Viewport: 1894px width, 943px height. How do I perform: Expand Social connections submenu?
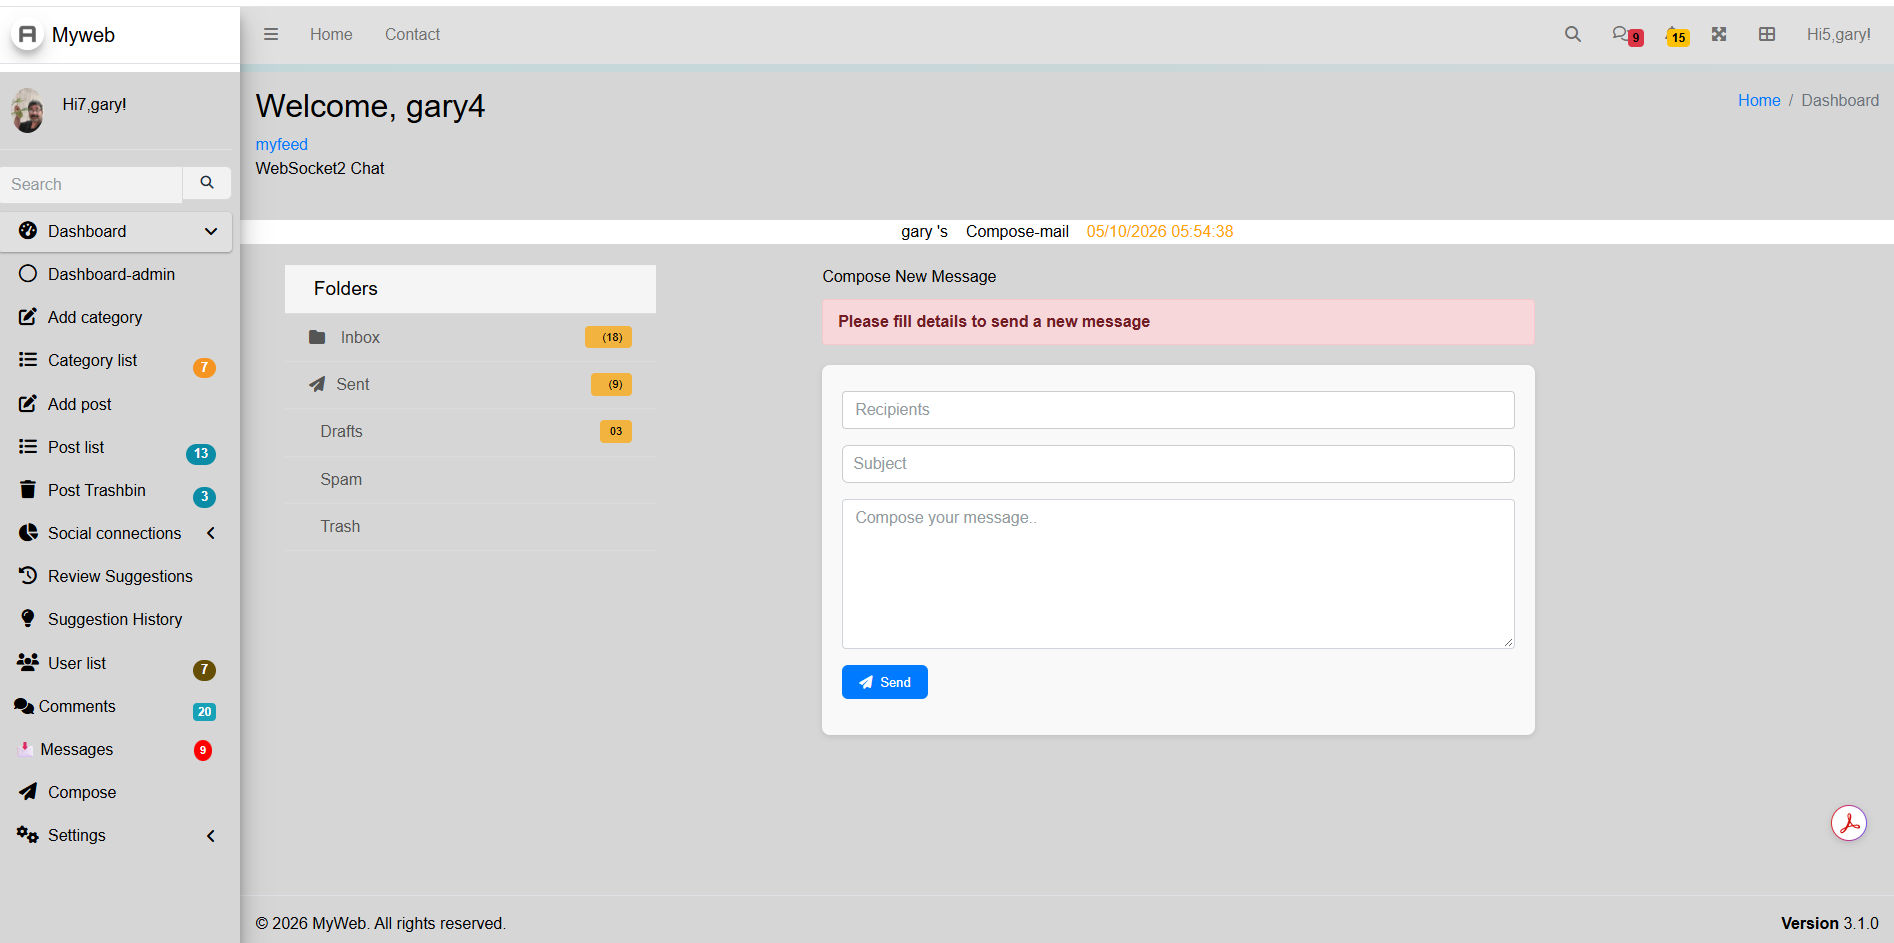[x=116, y=533]
